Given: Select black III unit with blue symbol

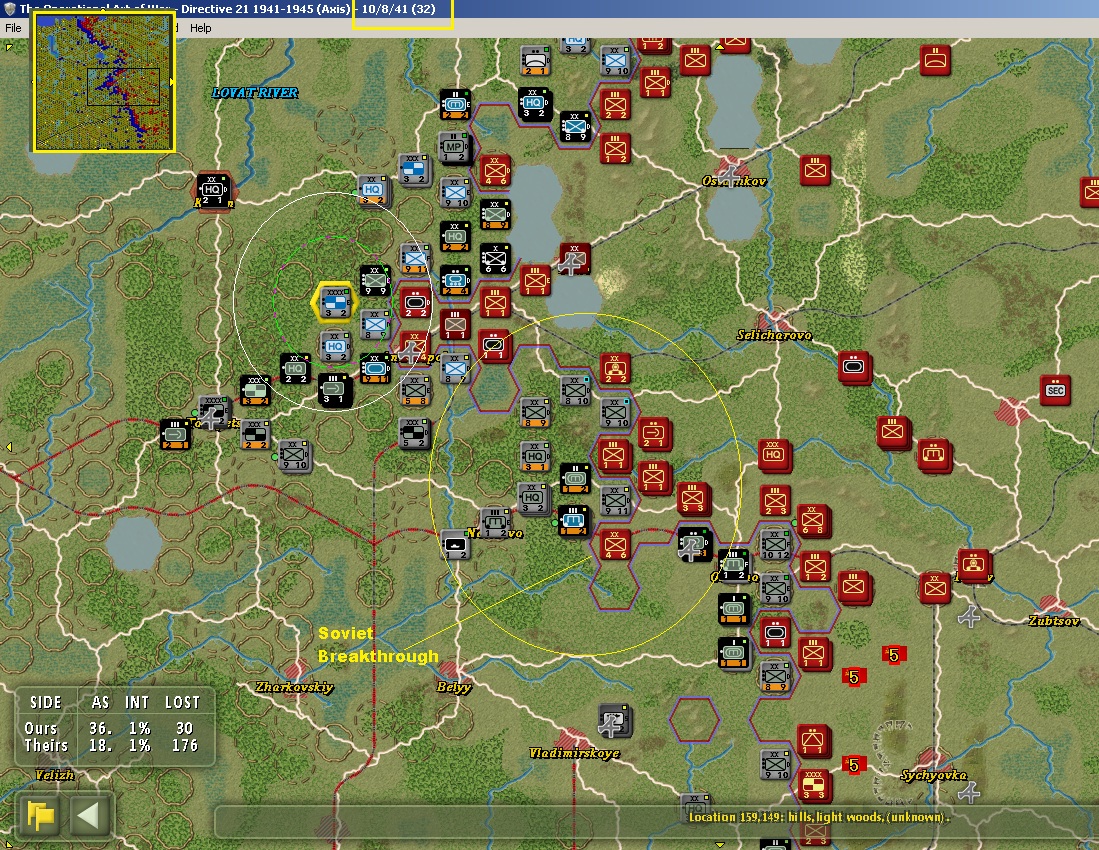Looking at the screenshot, I should [x=573, y=521].
